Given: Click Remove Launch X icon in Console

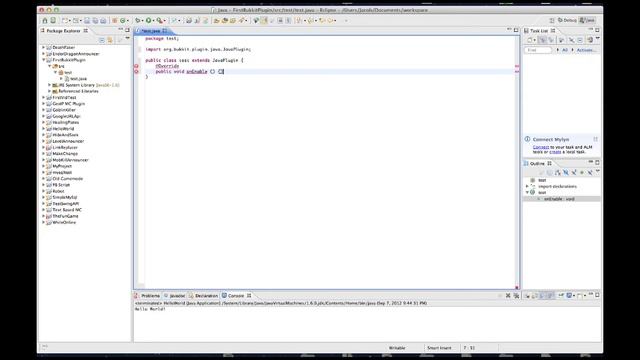Looking at the screenshot, I should tap(508, 296).
